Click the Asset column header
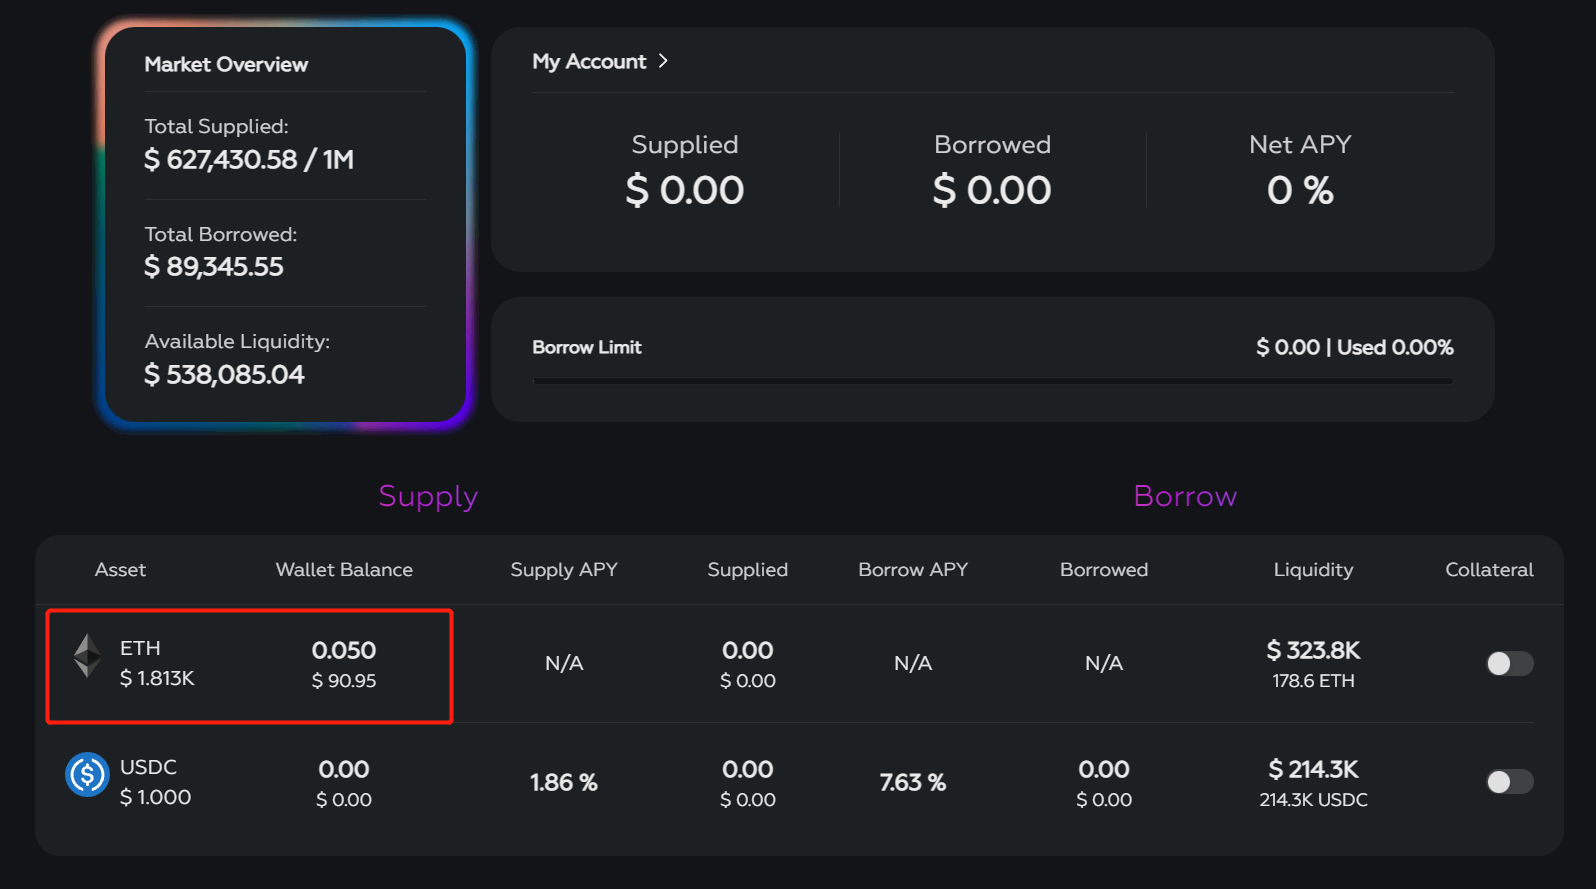Screen dimensions: 1596x889 click(x=120, y=569)
